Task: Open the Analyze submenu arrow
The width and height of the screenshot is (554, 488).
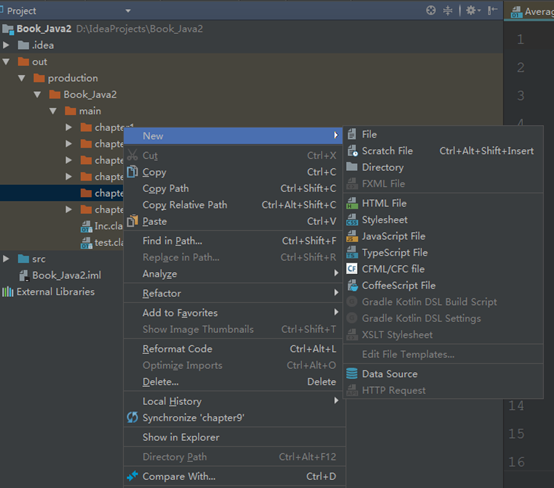Action: [336, 273]
